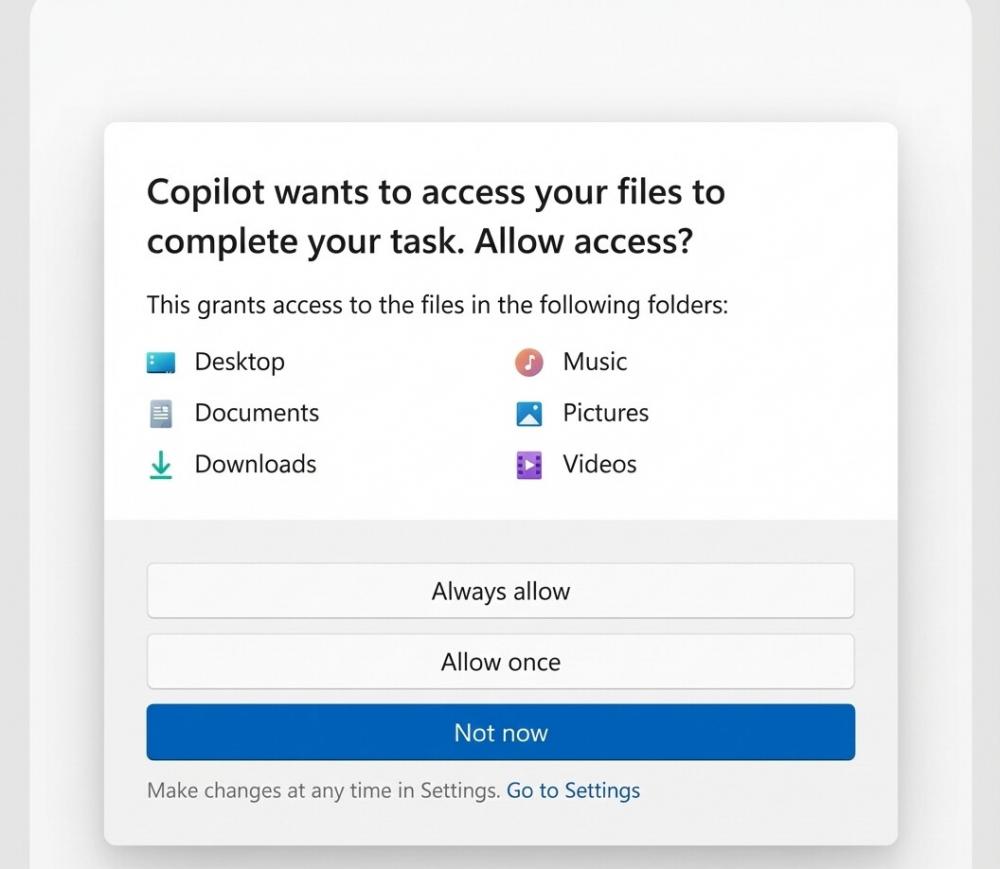Click the Documents folder icon

(161, 413)
